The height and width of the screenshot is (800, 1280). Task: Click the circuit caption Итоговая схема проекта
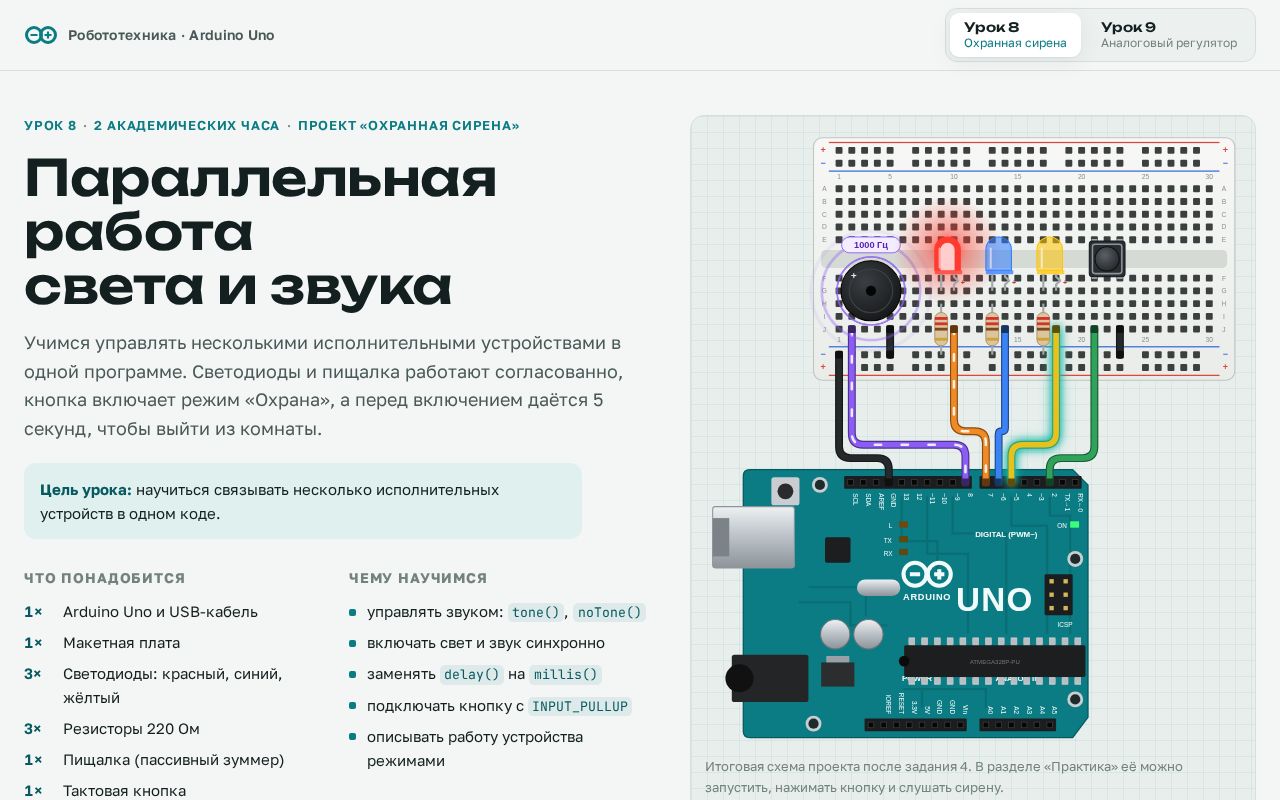(x=944, y=777)
